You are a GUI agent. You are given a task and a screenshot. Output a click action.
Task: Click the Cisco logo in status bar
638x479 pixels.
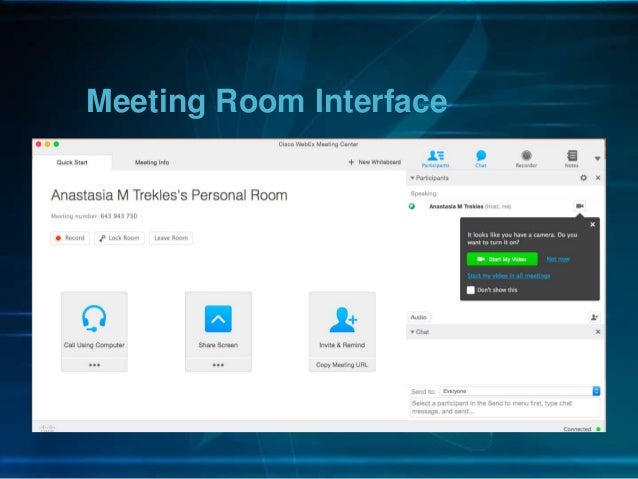47,428
